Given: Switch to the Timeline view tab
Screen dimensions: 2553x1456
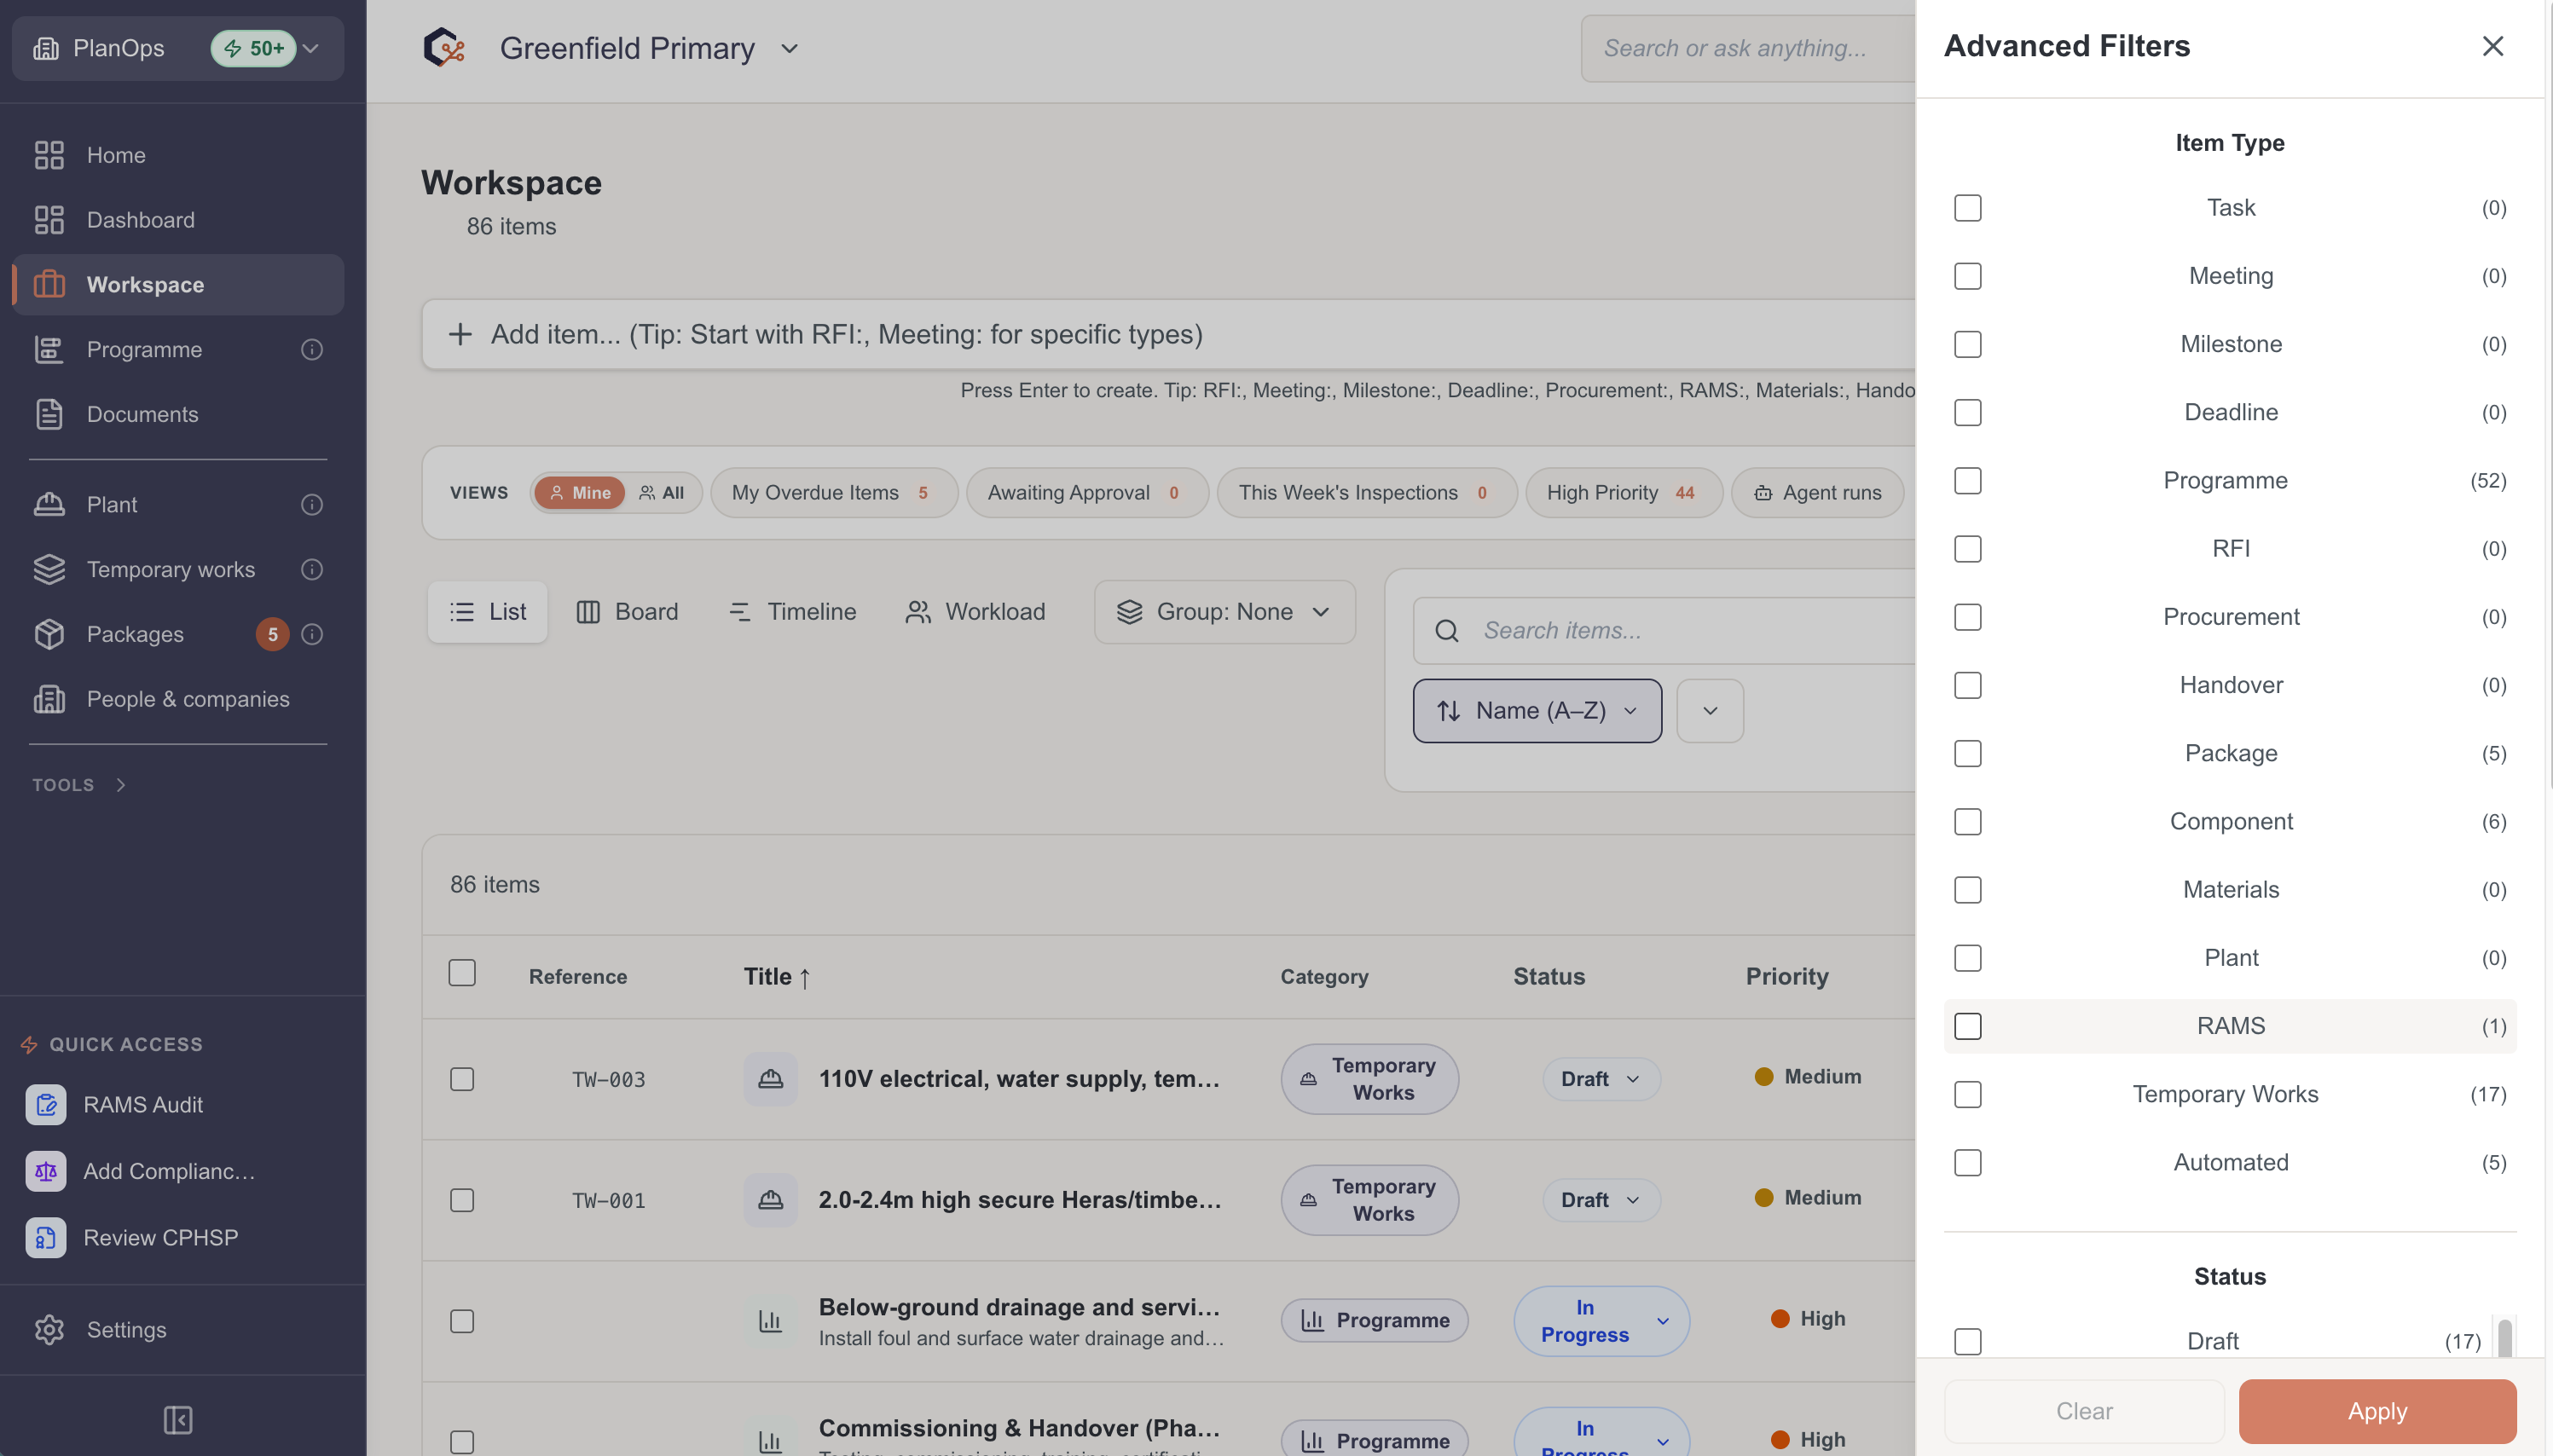Looking at the screenshot, I should coord(792,612).
